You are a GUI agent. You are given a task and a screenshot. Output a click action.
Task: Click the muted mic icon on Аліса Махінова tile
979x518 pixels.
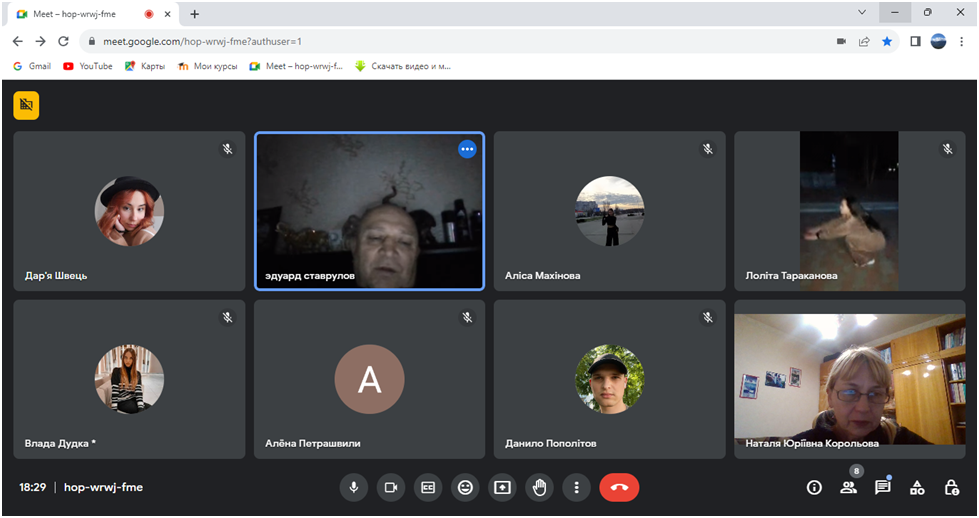(x=708, y=149)
